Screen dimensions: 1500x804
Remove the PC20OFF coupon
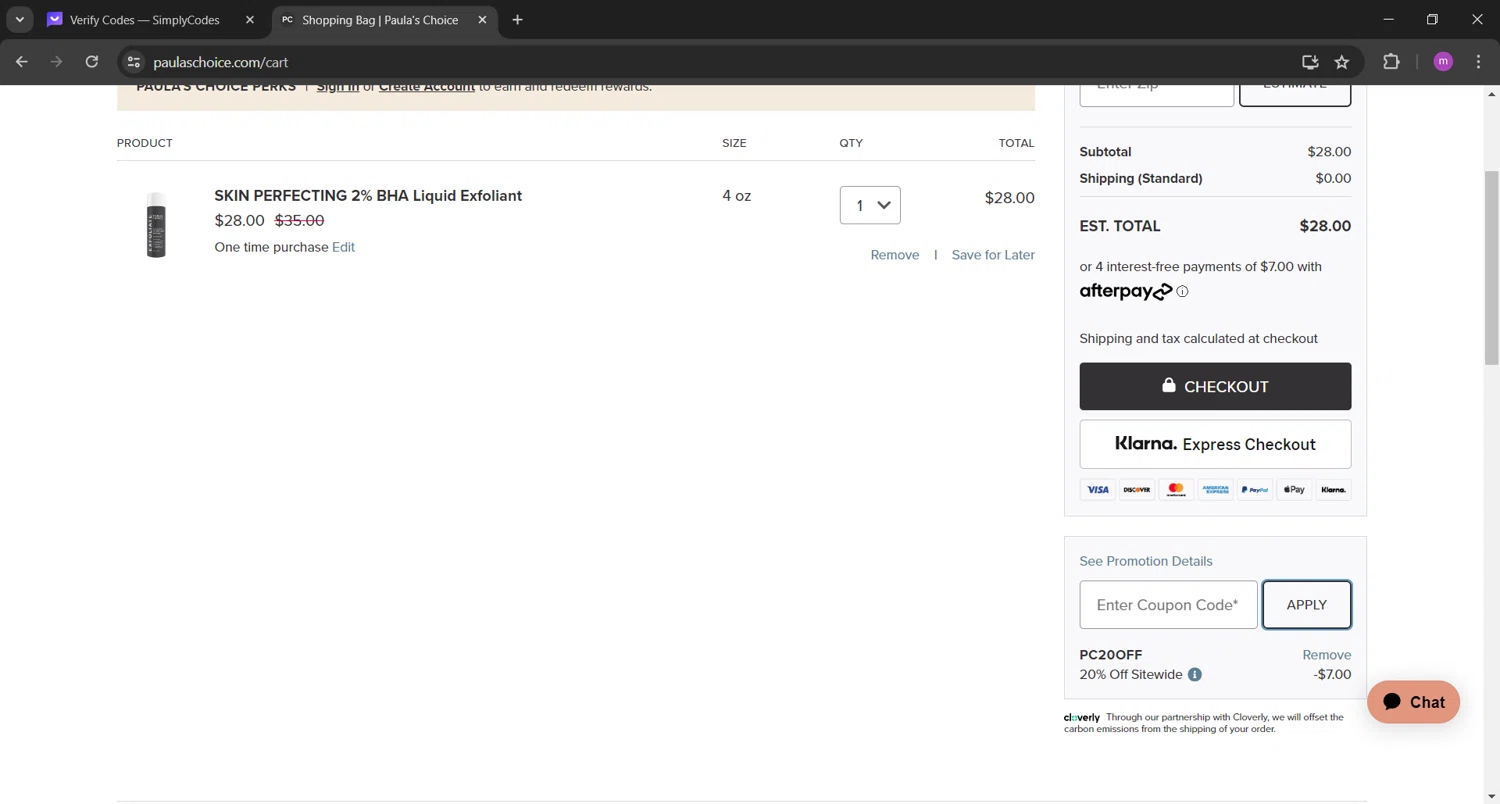1327,655
